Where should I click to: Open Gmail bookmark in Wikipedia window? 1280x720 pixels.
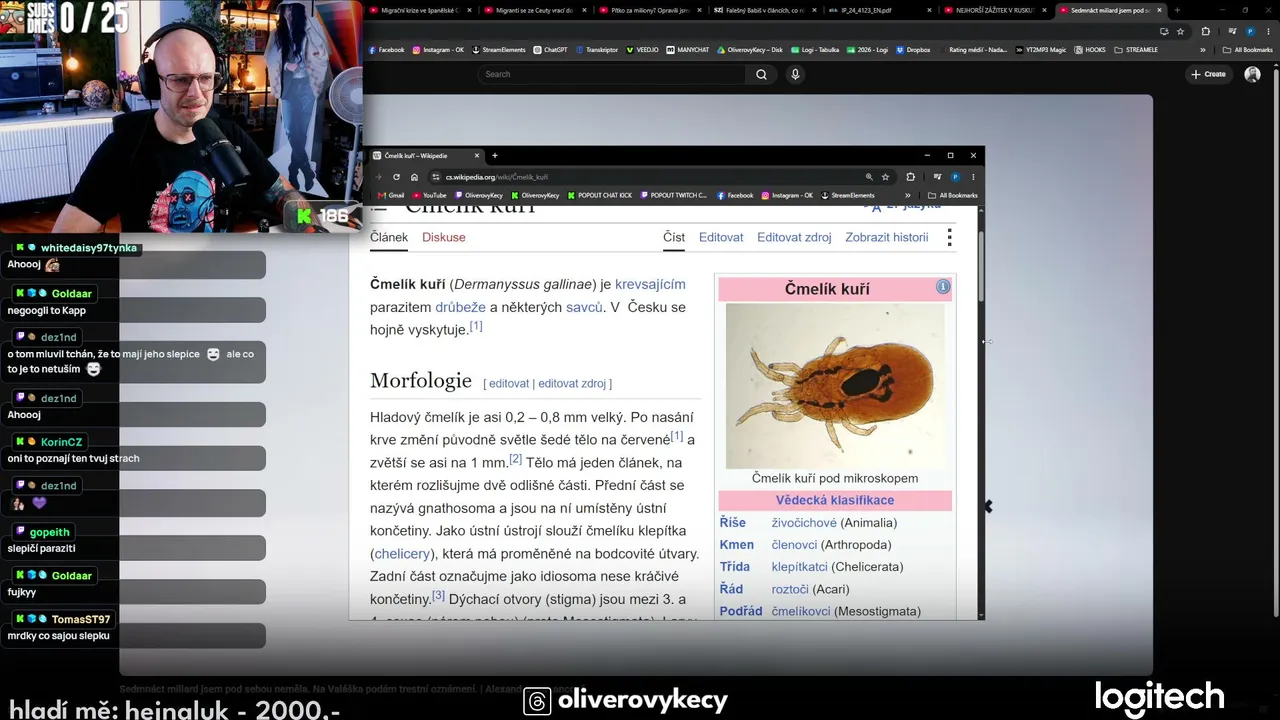[x=391, y=196]
